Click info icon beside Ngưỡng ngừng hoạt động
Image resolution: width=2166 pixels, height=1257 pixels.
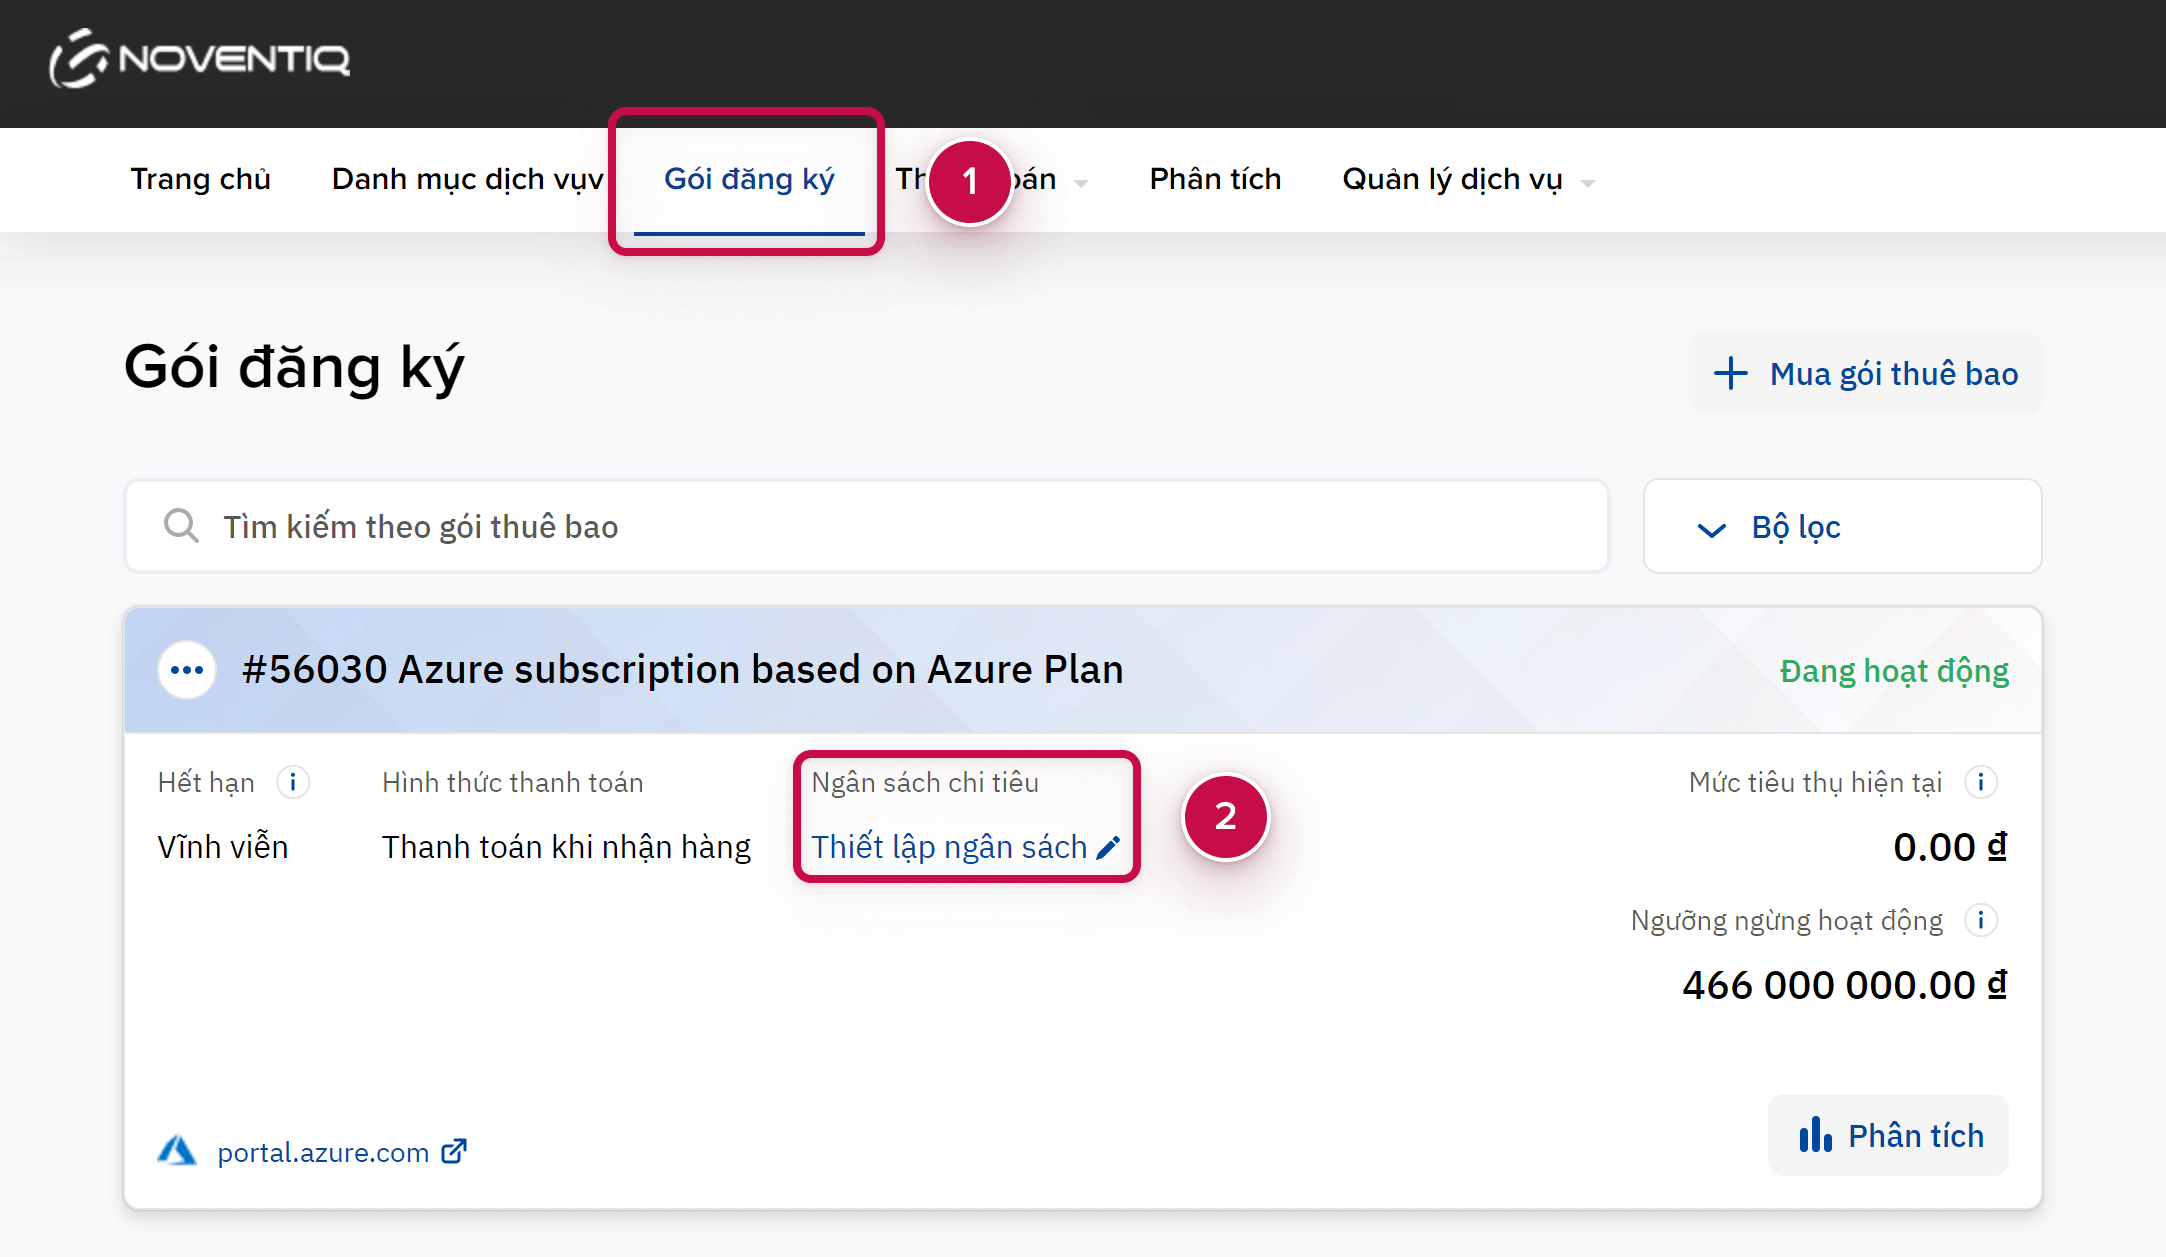[1980, 920]
